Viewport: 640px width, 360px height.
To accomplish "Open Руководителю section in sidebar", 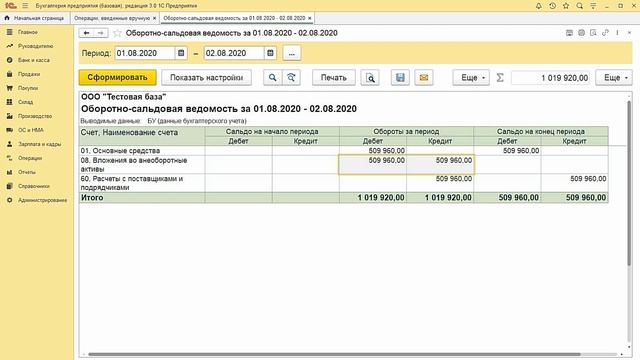I will point(35,46).
